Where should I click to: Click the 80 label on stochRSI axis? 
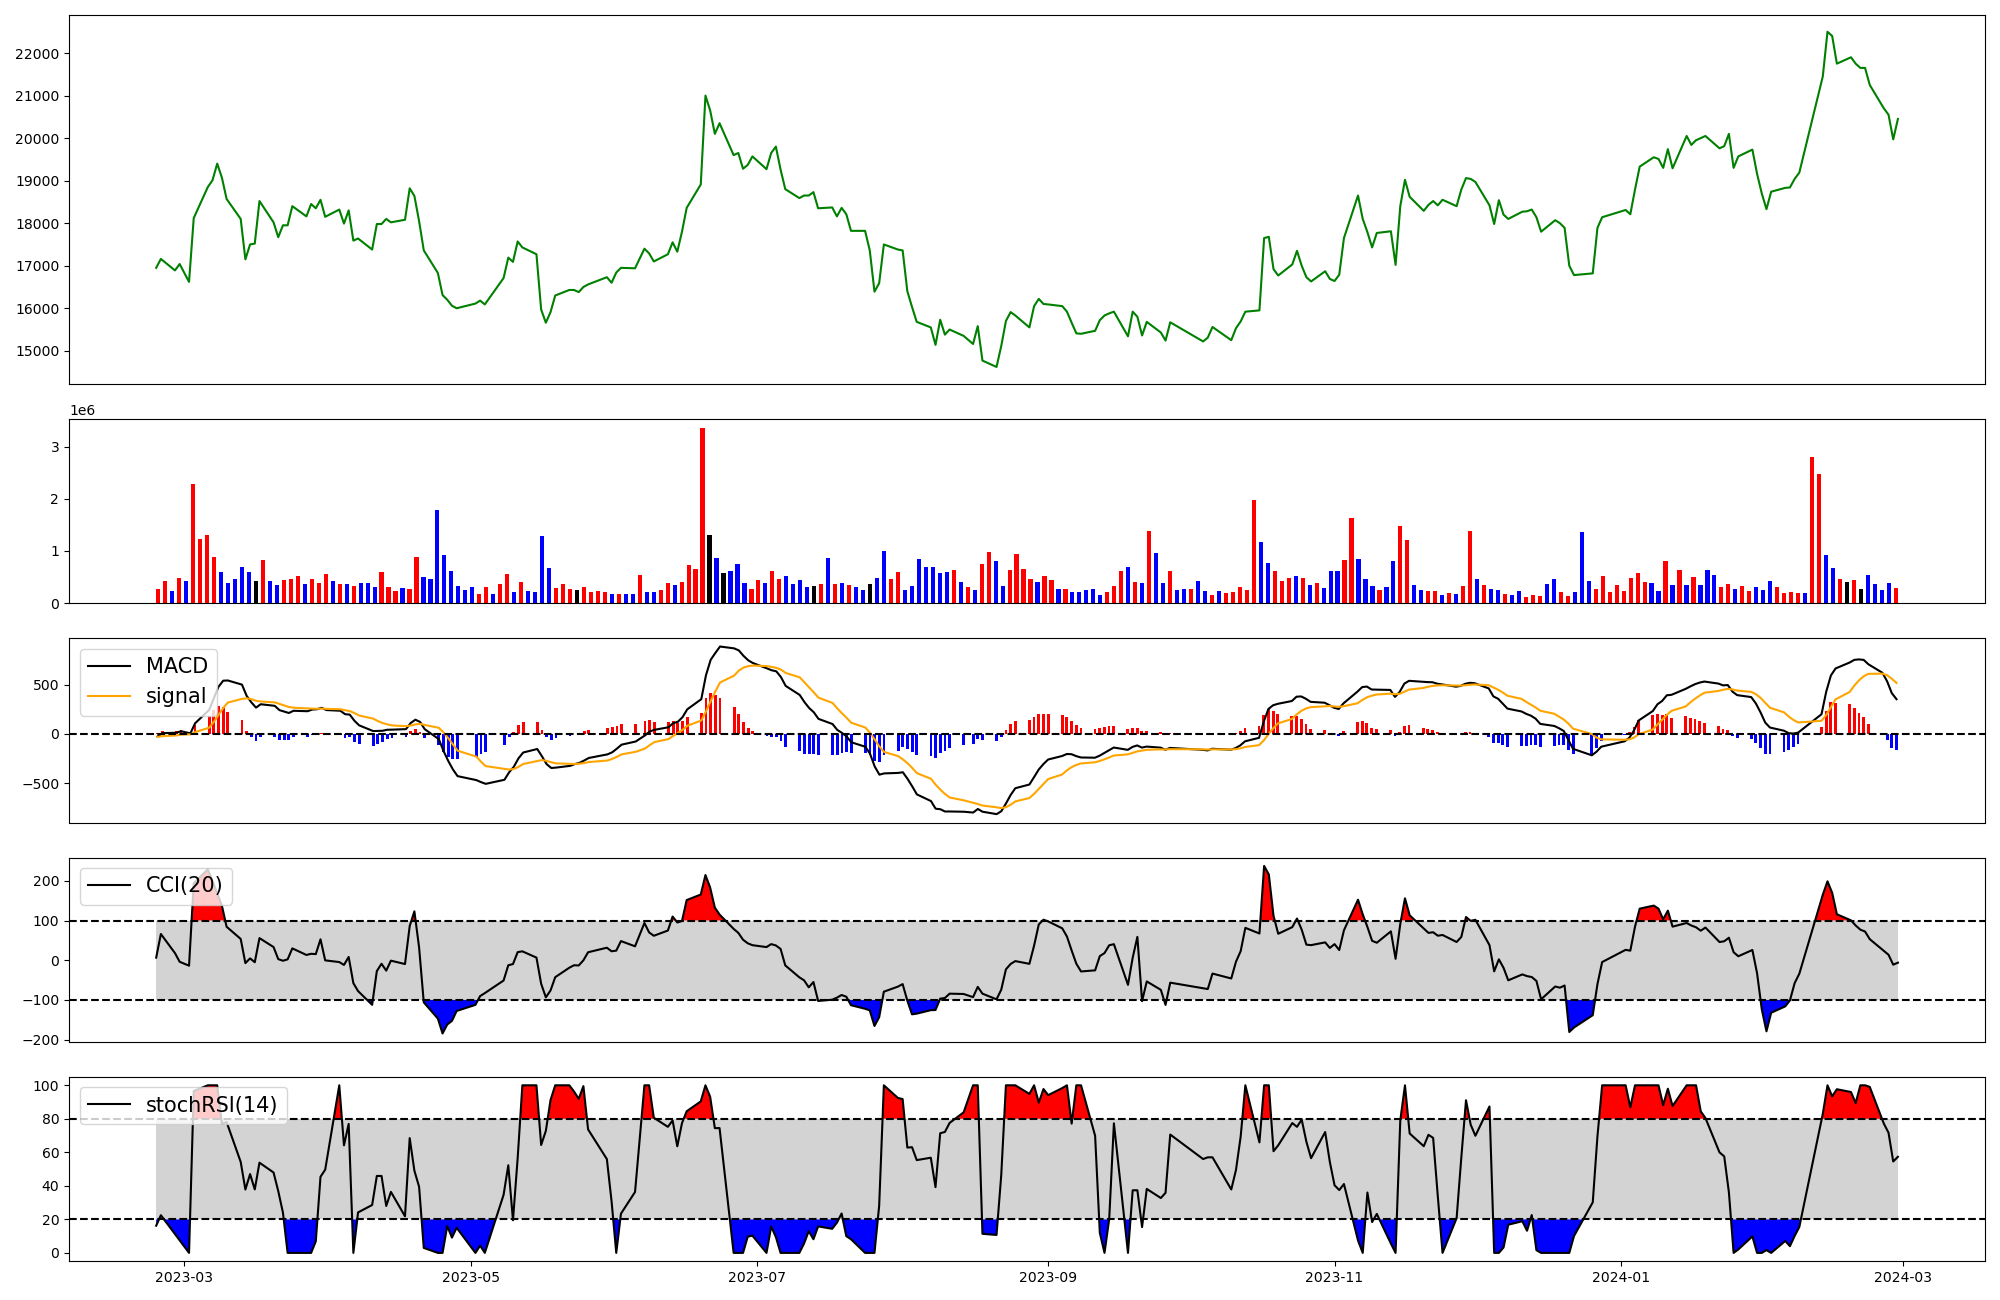50,1119
